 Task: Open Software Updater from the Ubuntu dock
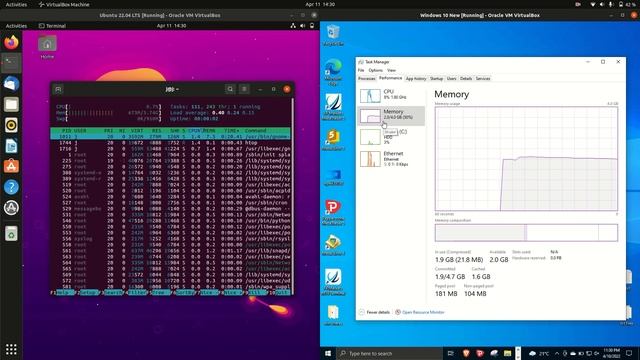point(11,208)
